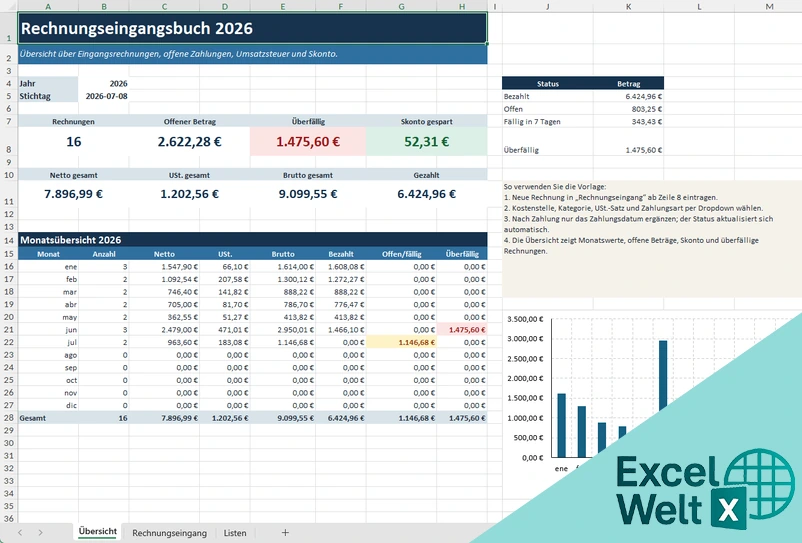The width and height of the screenshot is (802, 543).
Task: Click the tallest chart bar for June
Action: tap(663, 375)
